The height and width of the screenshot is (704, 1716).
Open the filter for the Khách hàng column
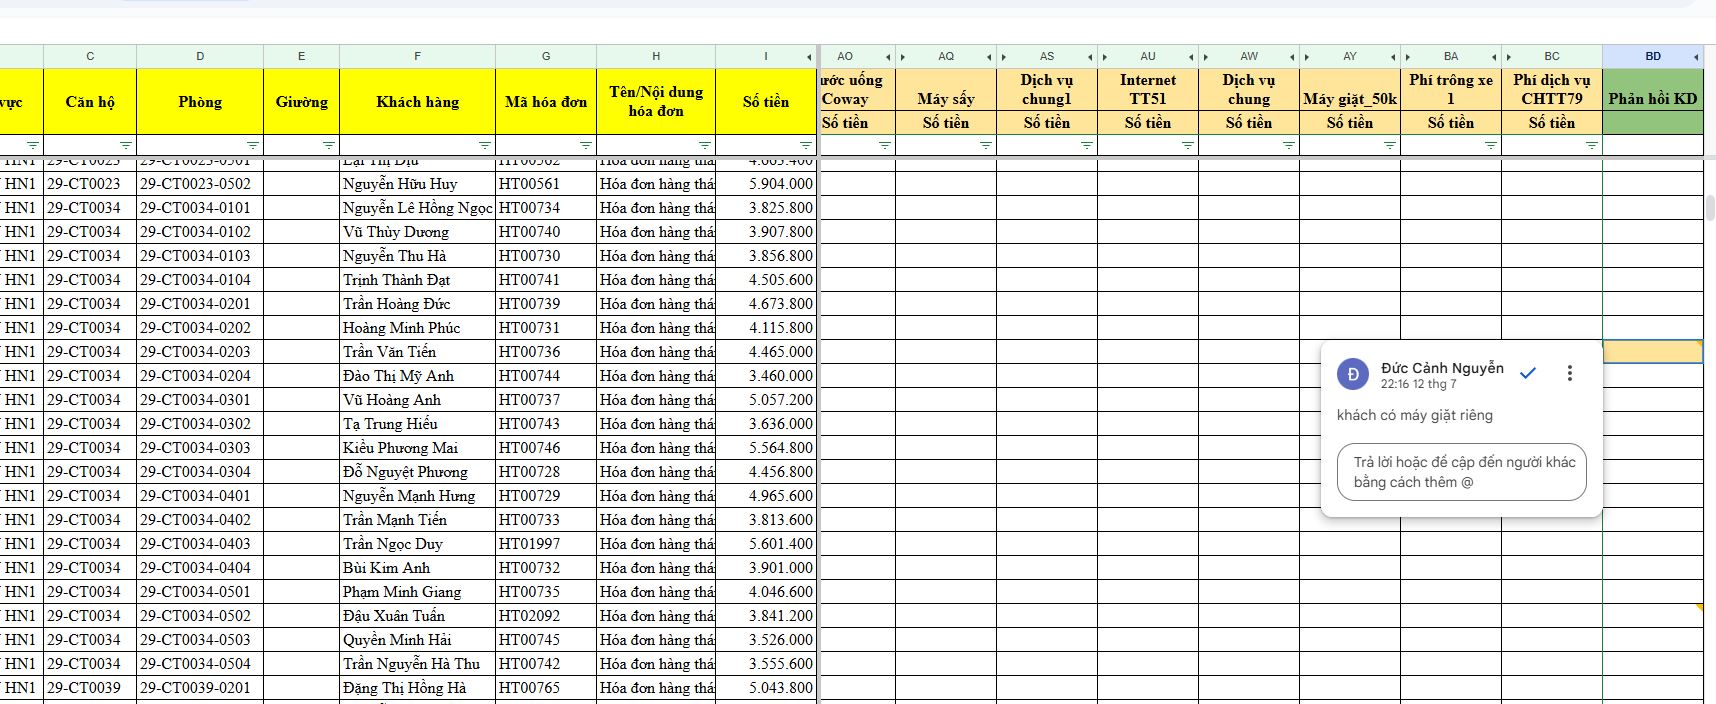(x=485, y=146)
